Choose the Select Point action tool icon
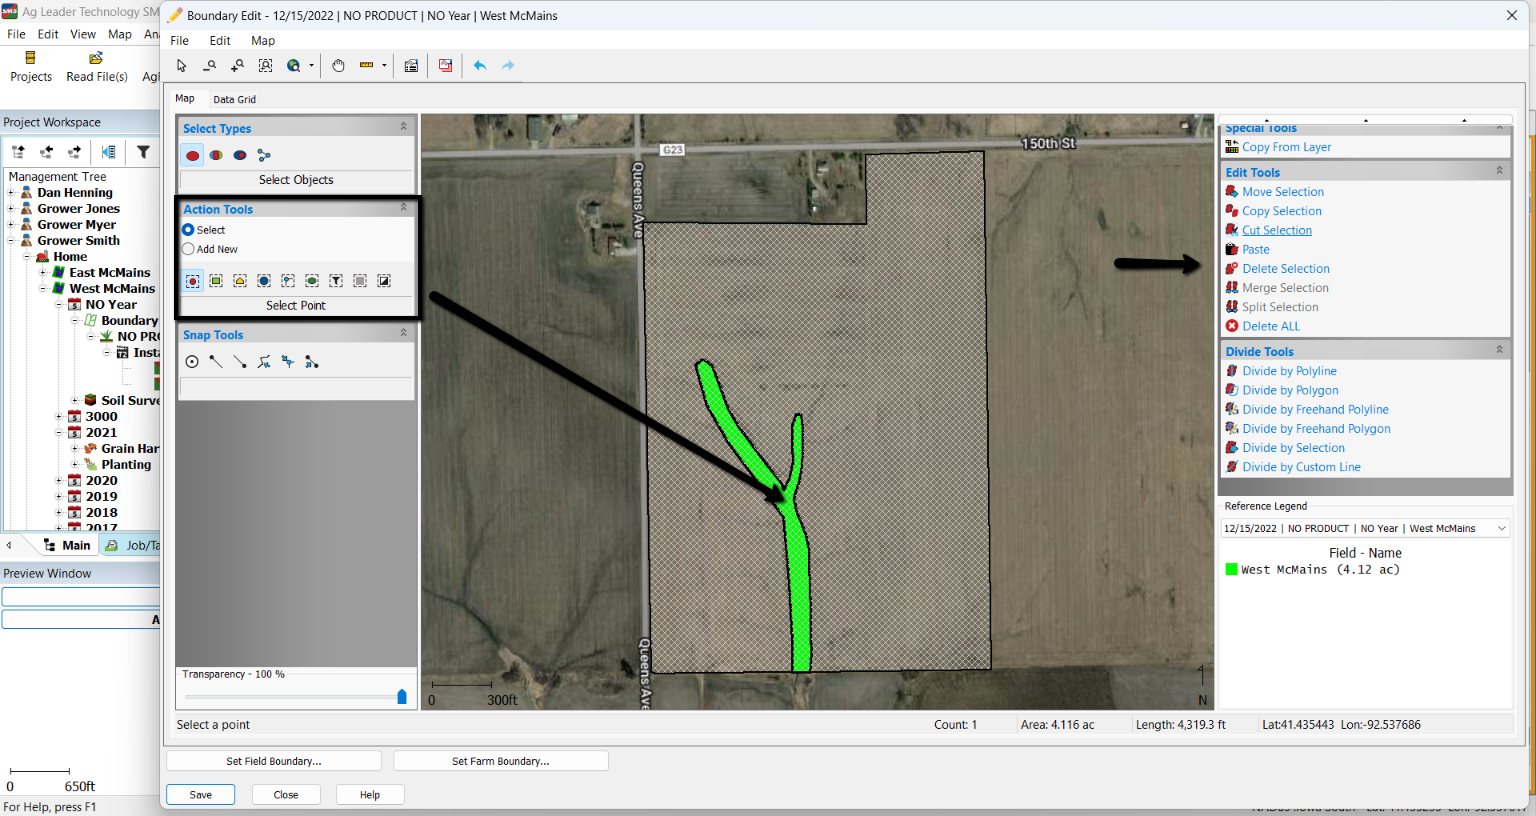Screen dimensions: 1536x816 coord(192,281)
